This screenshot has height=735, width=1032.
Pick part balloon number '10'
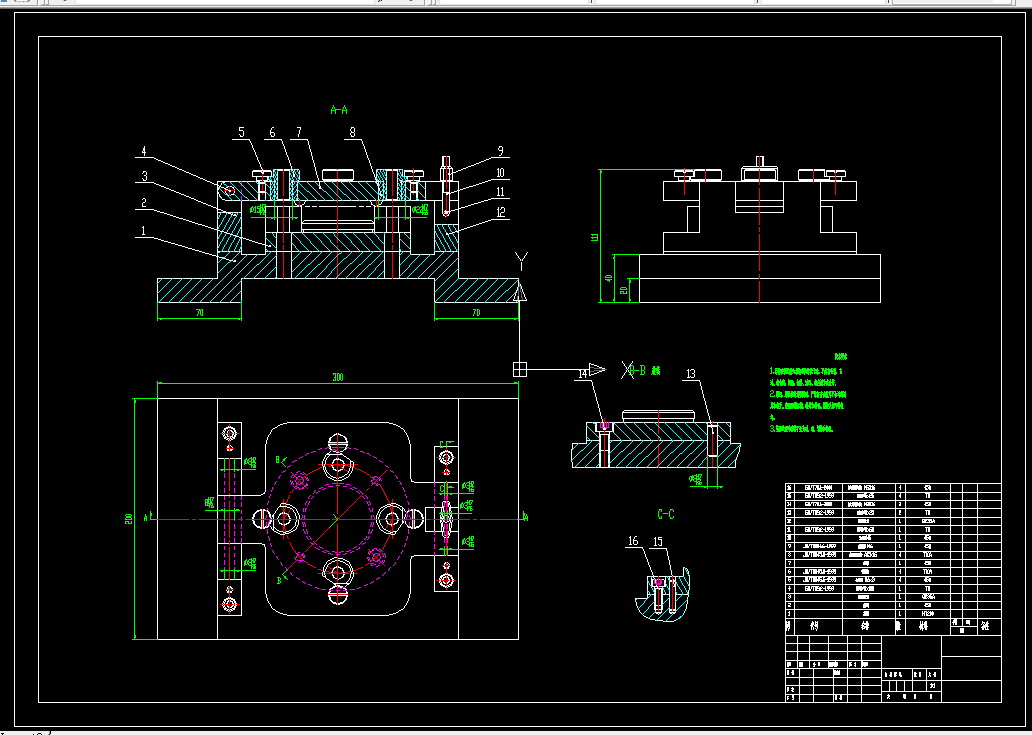500,173
